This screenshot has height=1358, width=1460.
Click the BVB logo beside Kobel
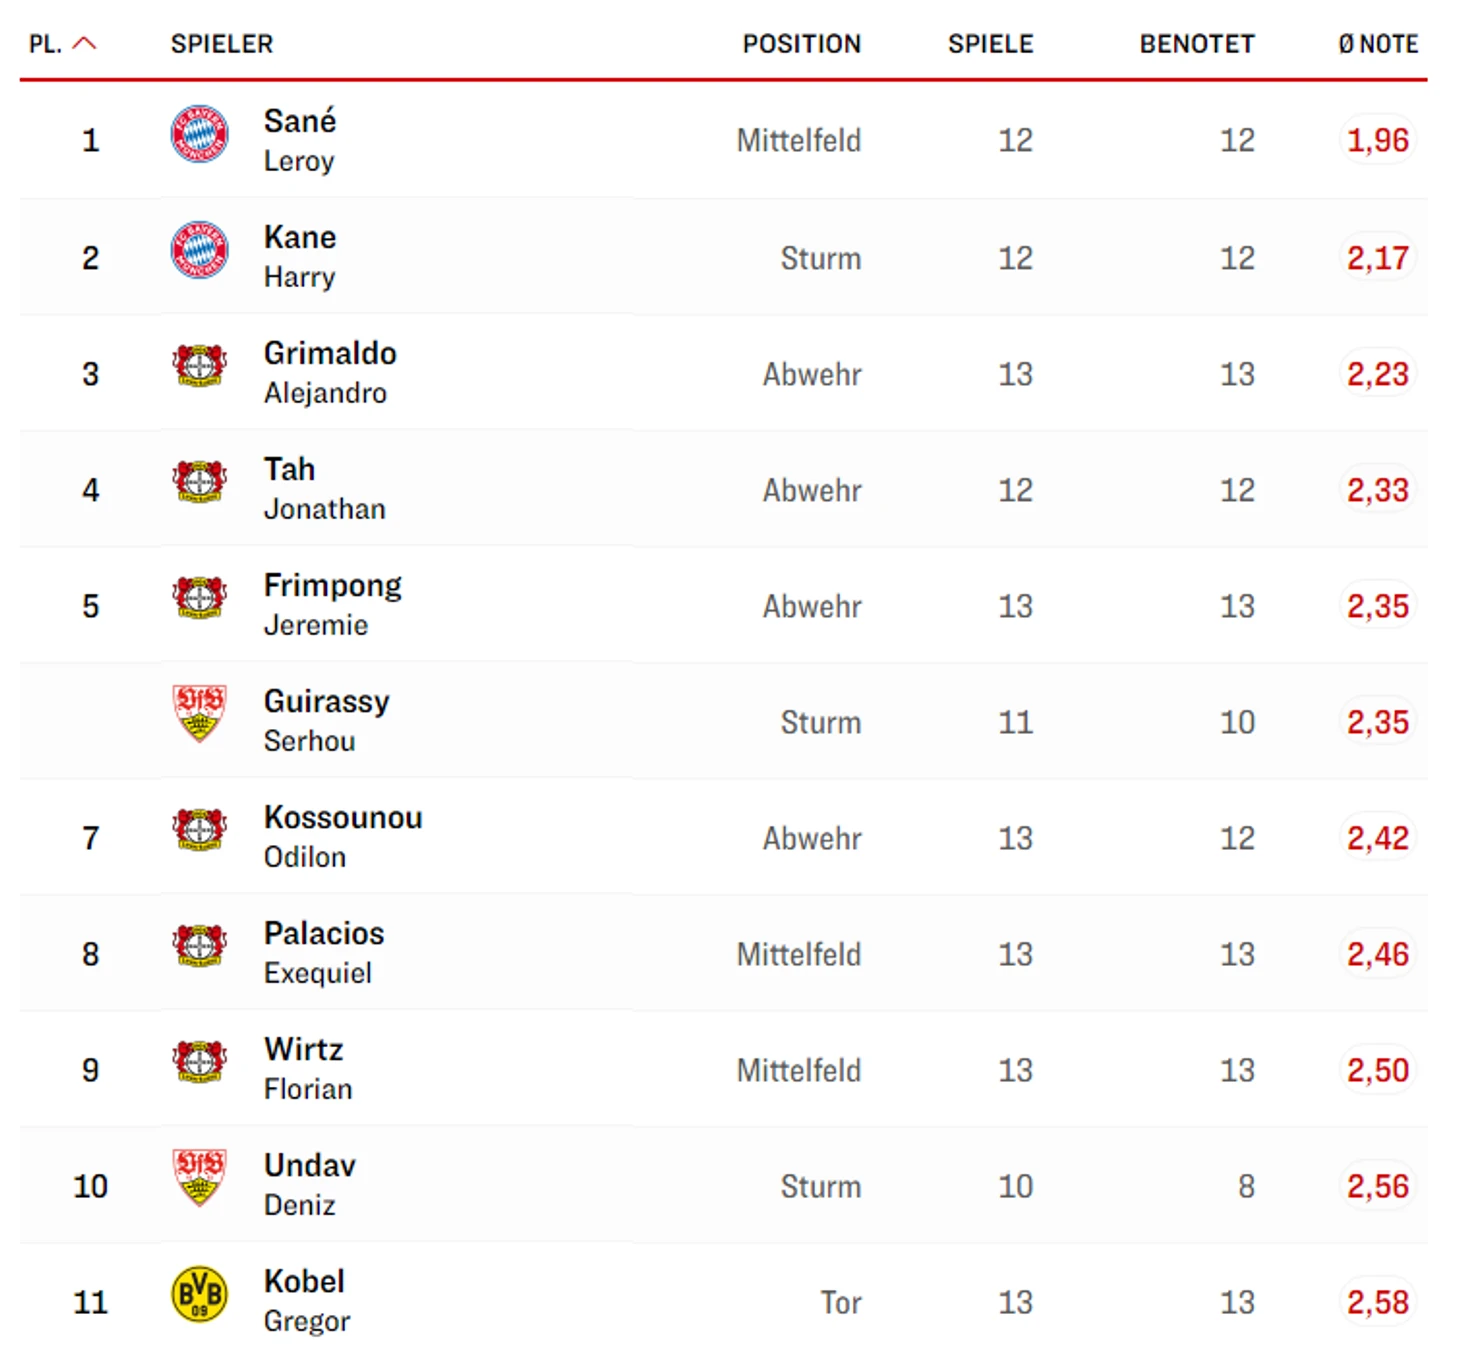click(x=199, y=1294)
